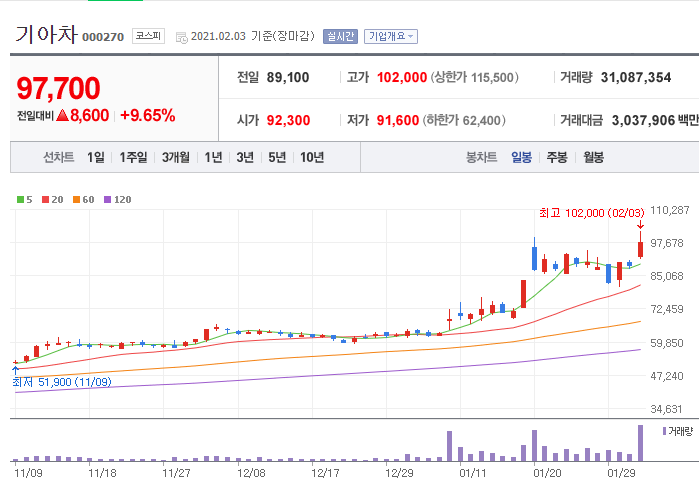This screenshot has width=699, height=490.
Task: Click the 기아차 stock name heading
Action: [47, 34]
